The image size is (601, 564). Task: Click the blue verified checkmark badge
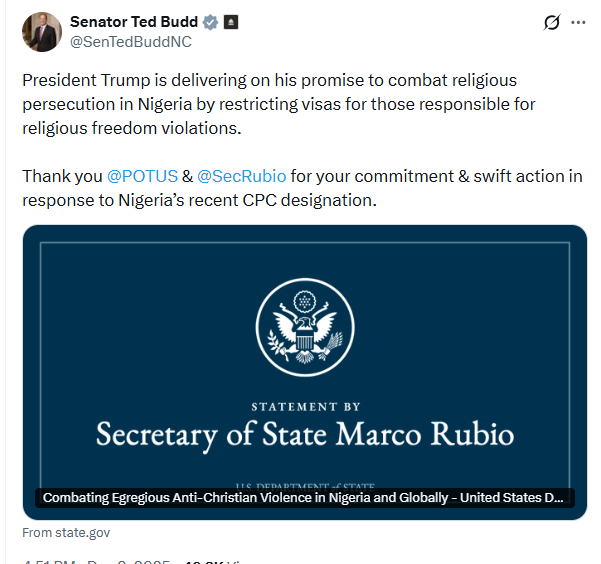211,22
